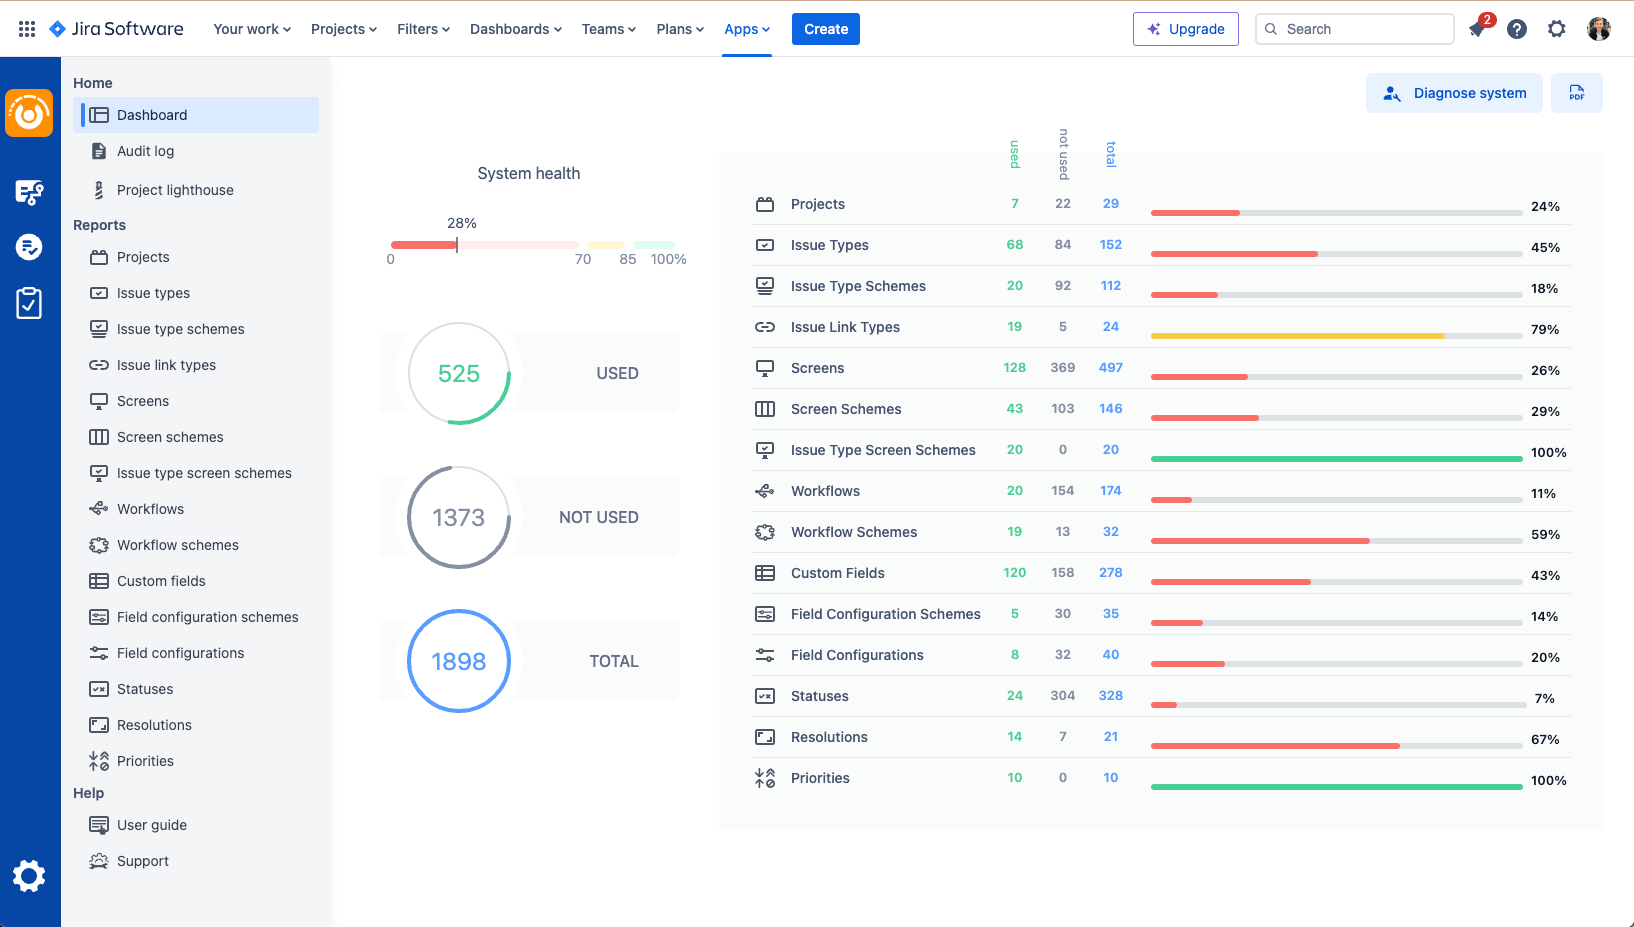Click the bottom-left sidebar gear icon
The width and height of the screenshot is (1634, 927).
click(29, 876)
